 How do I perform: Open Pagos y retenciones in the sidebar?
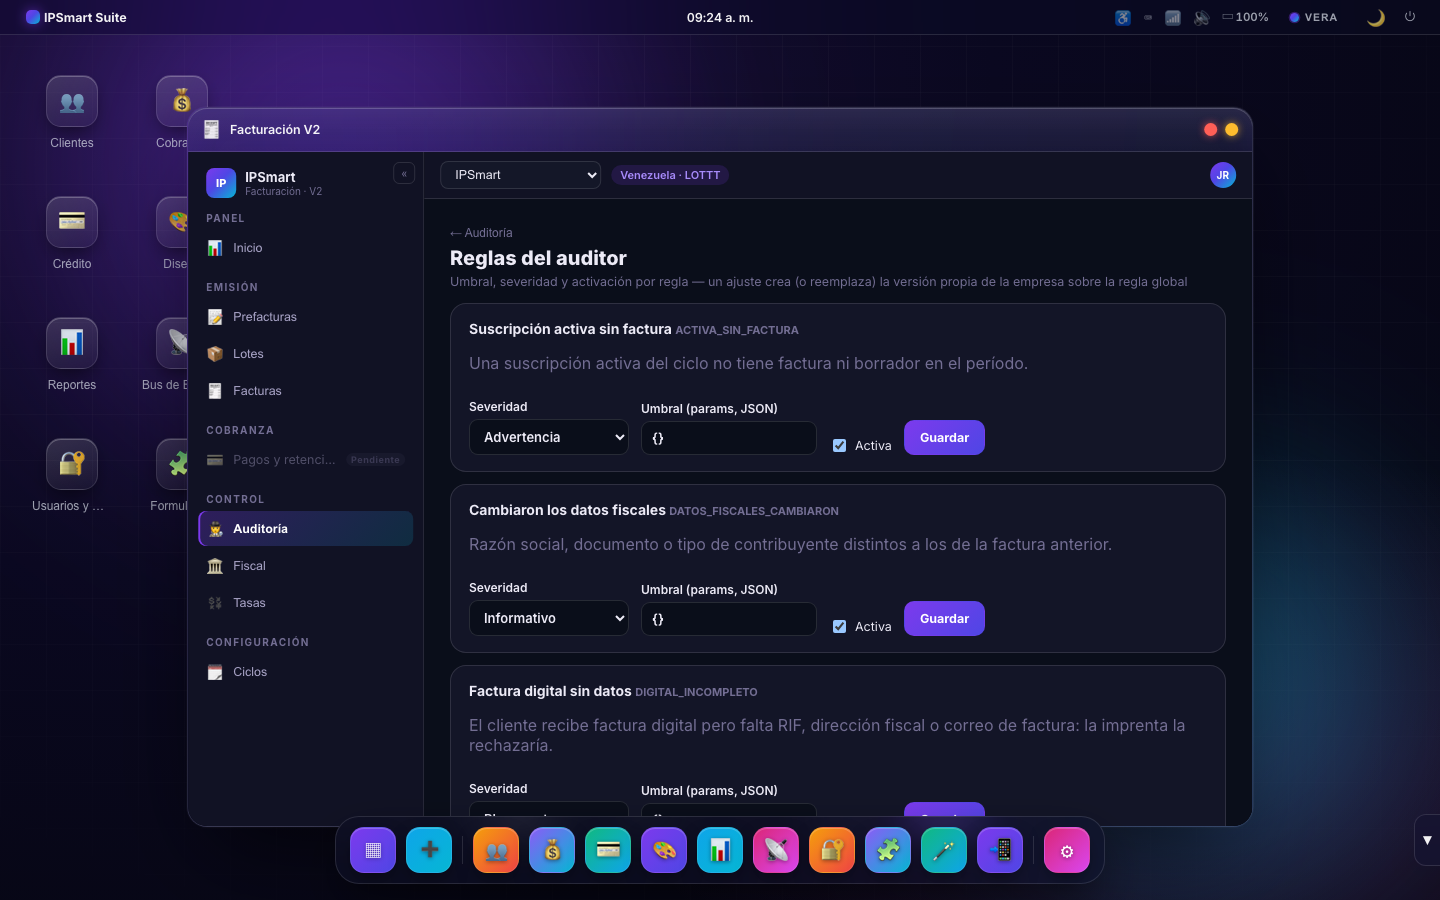pos(306,460)
